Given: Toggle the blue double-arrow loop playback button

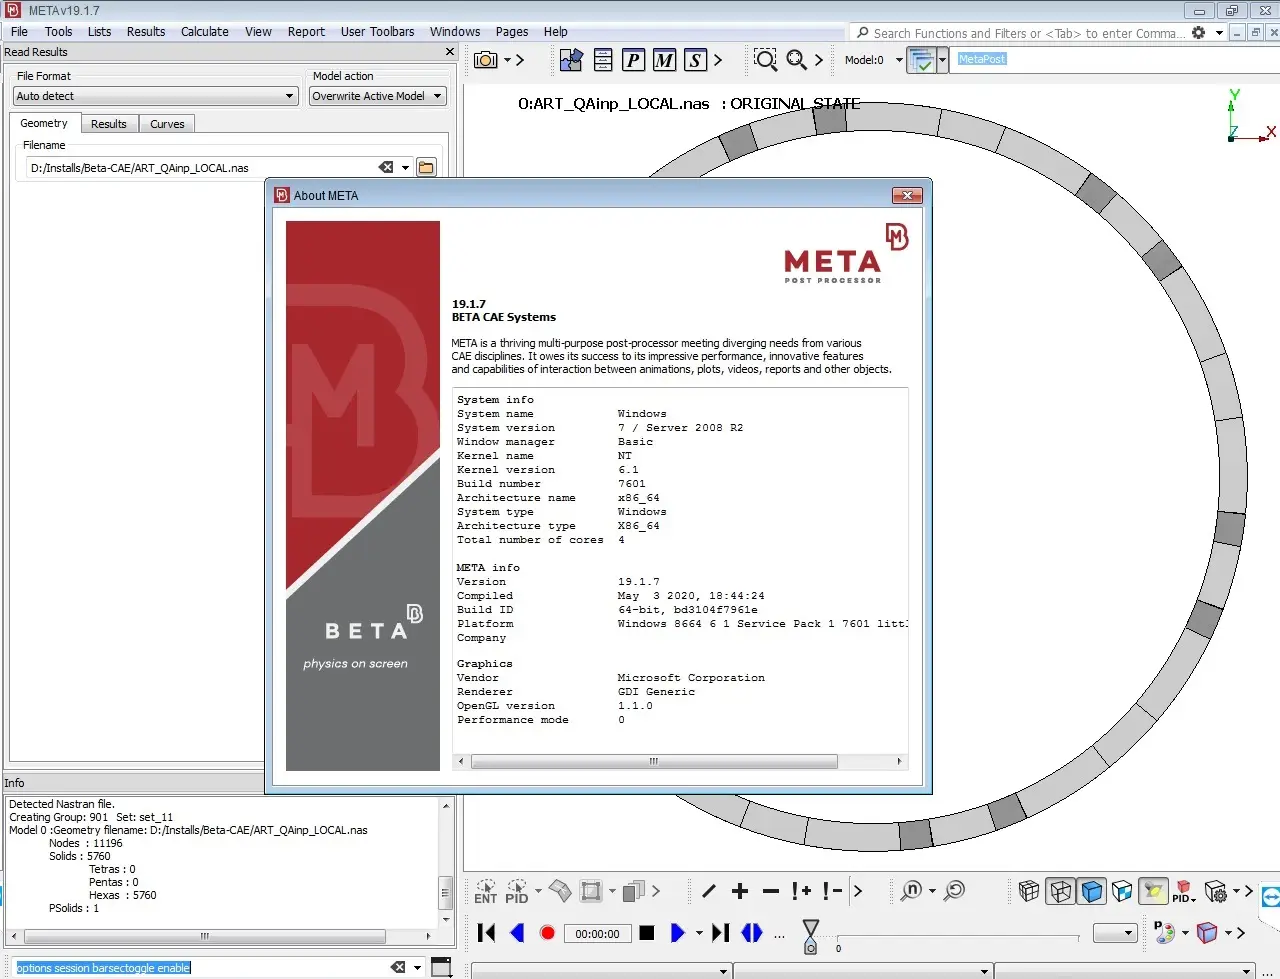Looking at the screenshot, I should tap(752, 933).
